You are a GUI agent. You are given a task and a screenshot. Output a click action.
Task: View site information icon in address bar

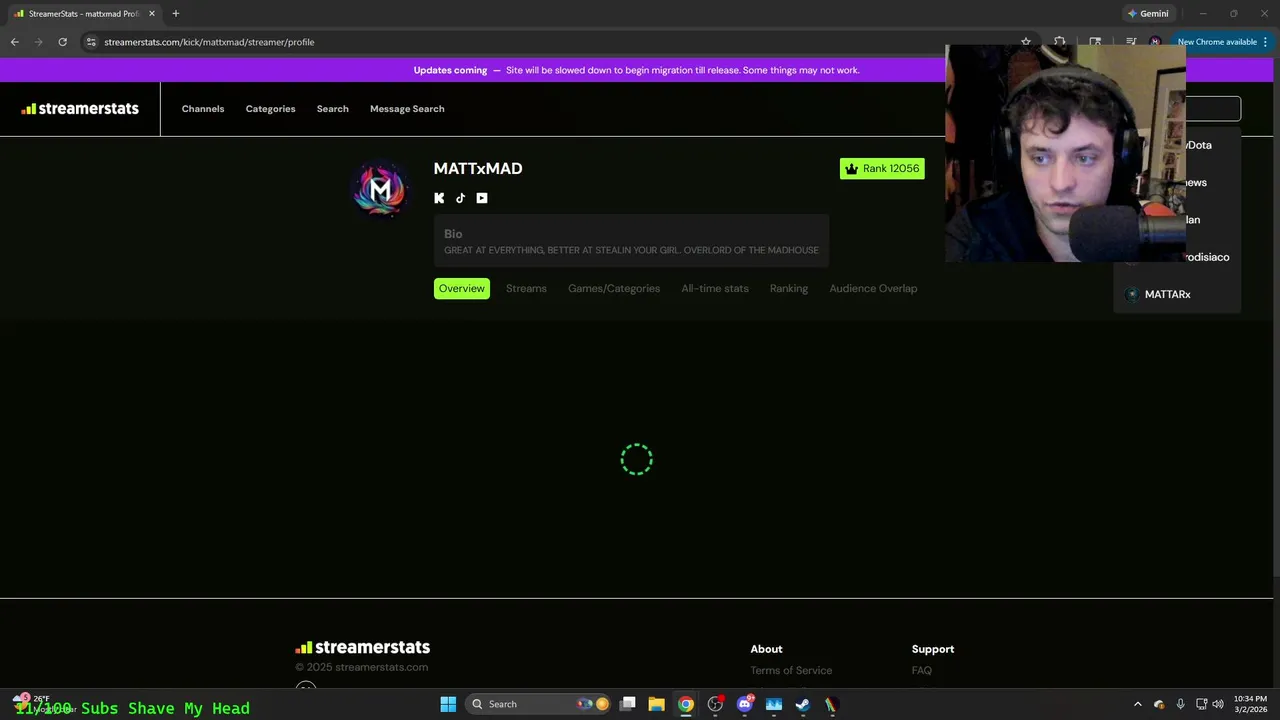click(91, 42)
